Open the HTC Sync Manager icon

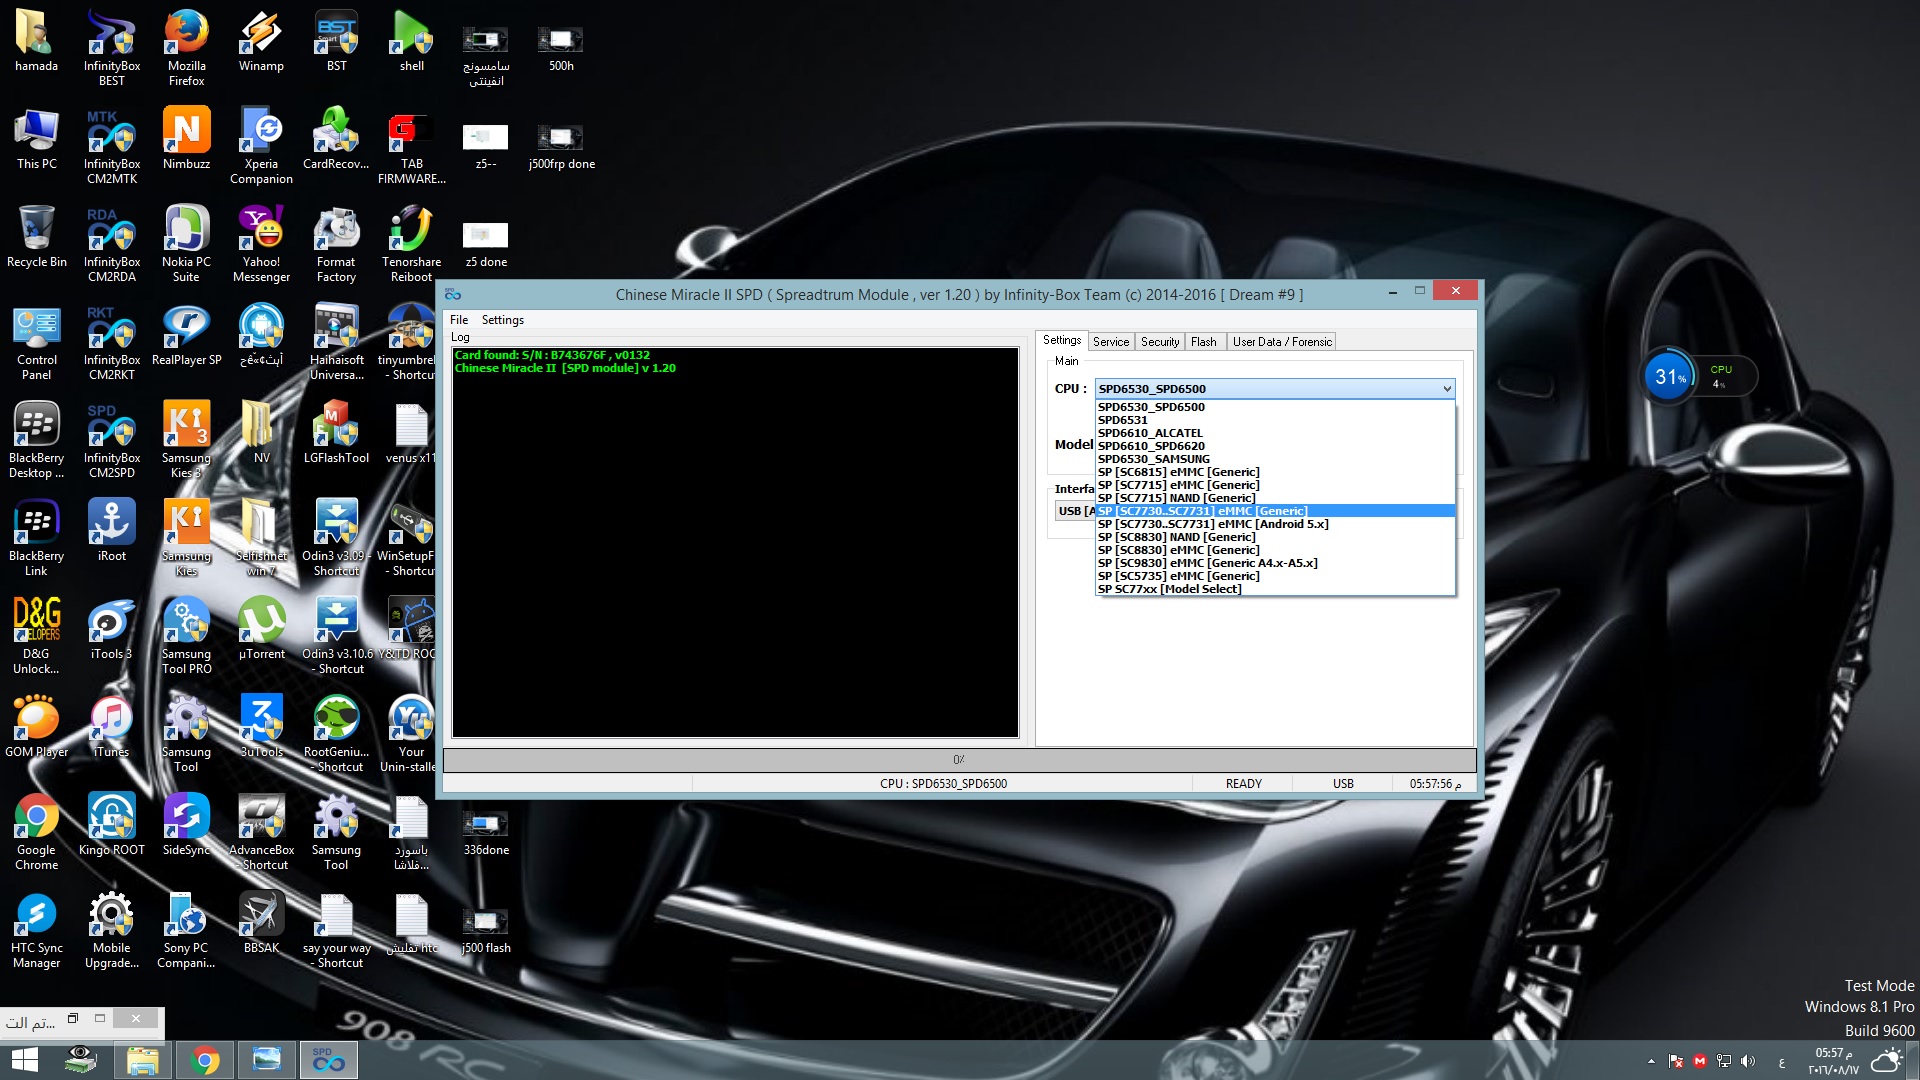pos(37,929)
